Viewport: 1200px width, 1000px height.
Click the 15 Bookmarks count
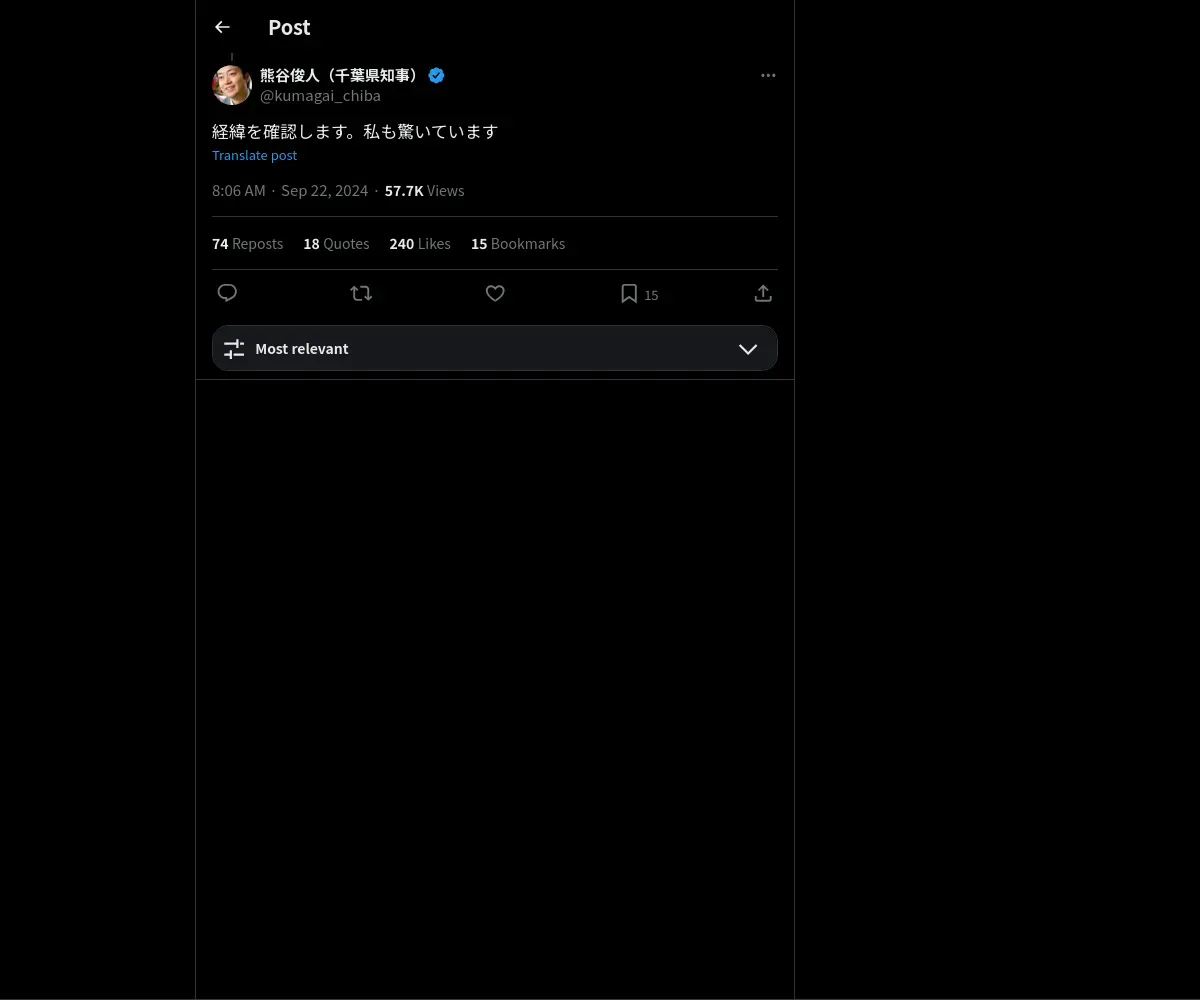click(x=518, y=244)
